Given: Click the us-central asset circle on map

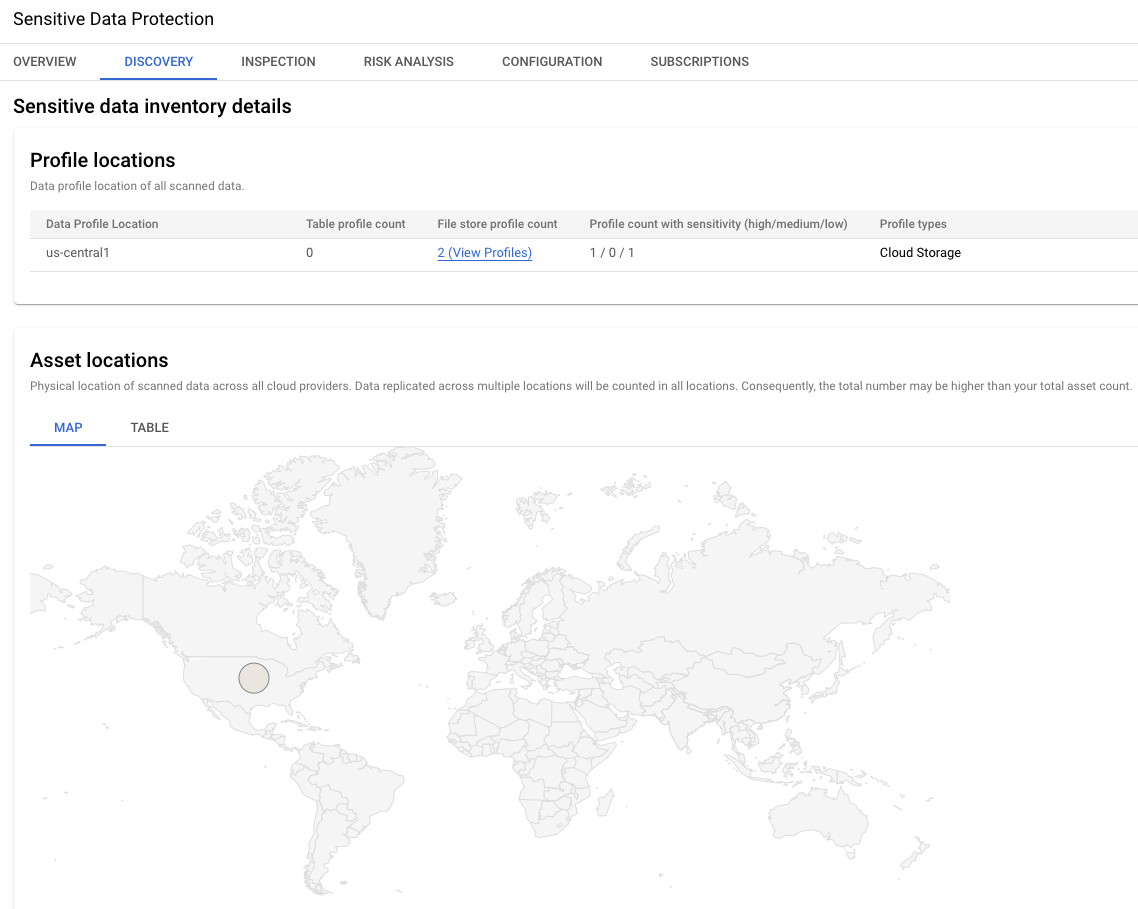Looking at the screenshot, I should 254,678.
